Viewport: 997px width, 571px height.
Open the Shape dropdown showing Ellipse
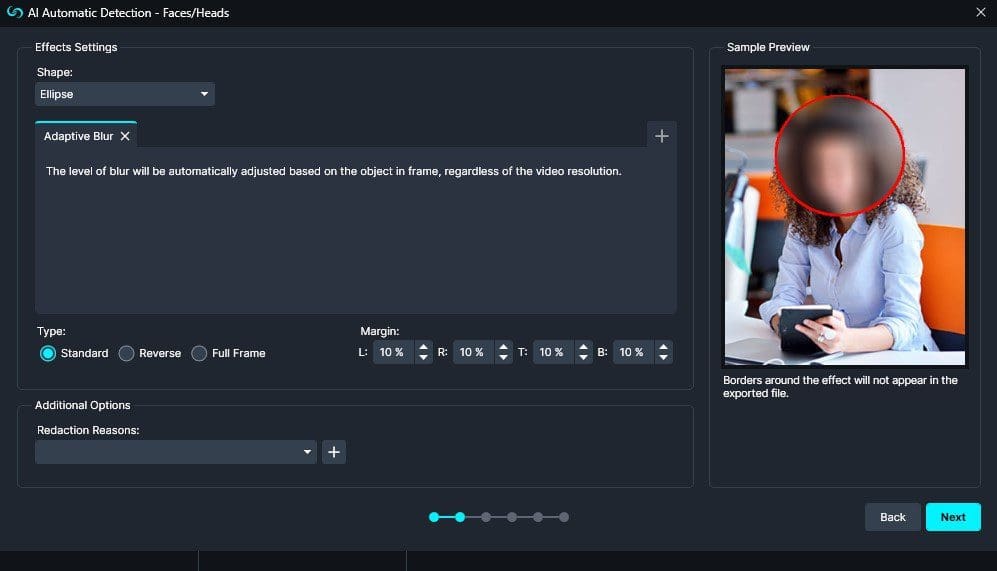(125, 94)
